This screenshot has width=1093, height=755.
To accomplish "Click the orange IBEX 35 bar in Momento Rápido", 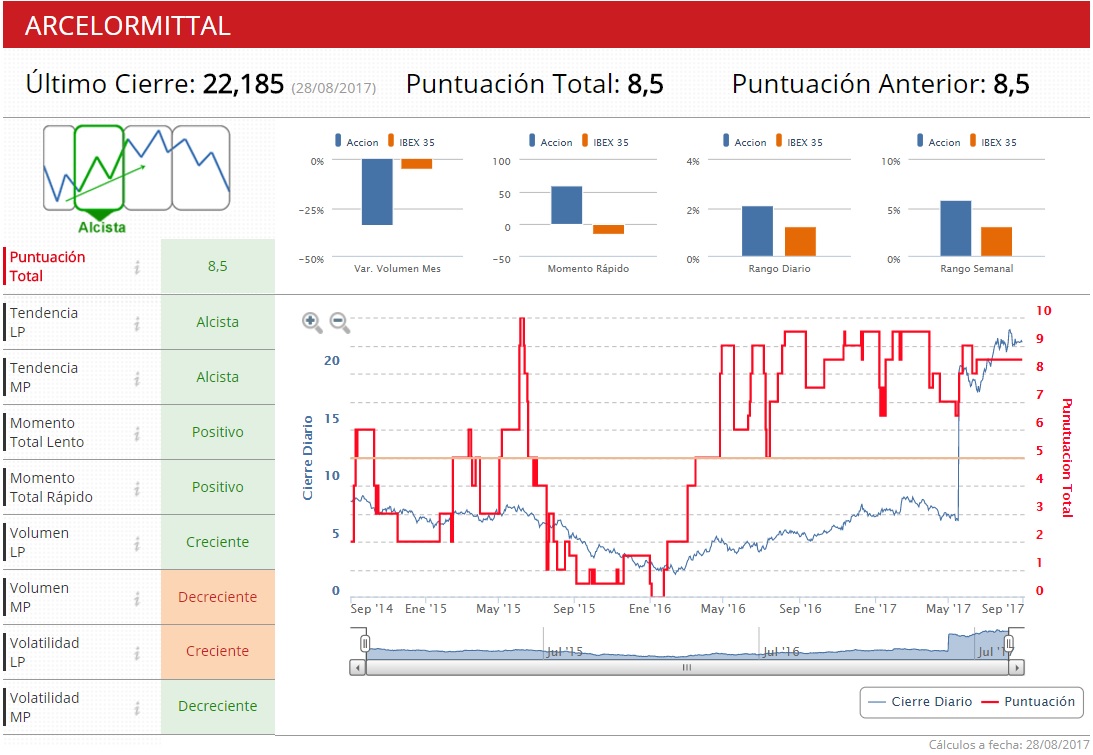I will [x=609, y=229].
